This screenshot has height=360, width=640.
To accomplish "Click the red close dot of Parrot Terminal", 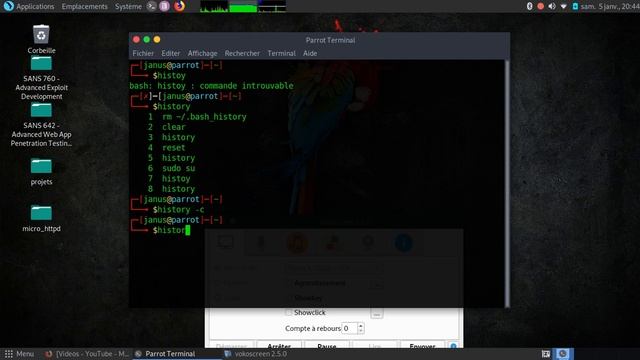I will coord(136,39).
